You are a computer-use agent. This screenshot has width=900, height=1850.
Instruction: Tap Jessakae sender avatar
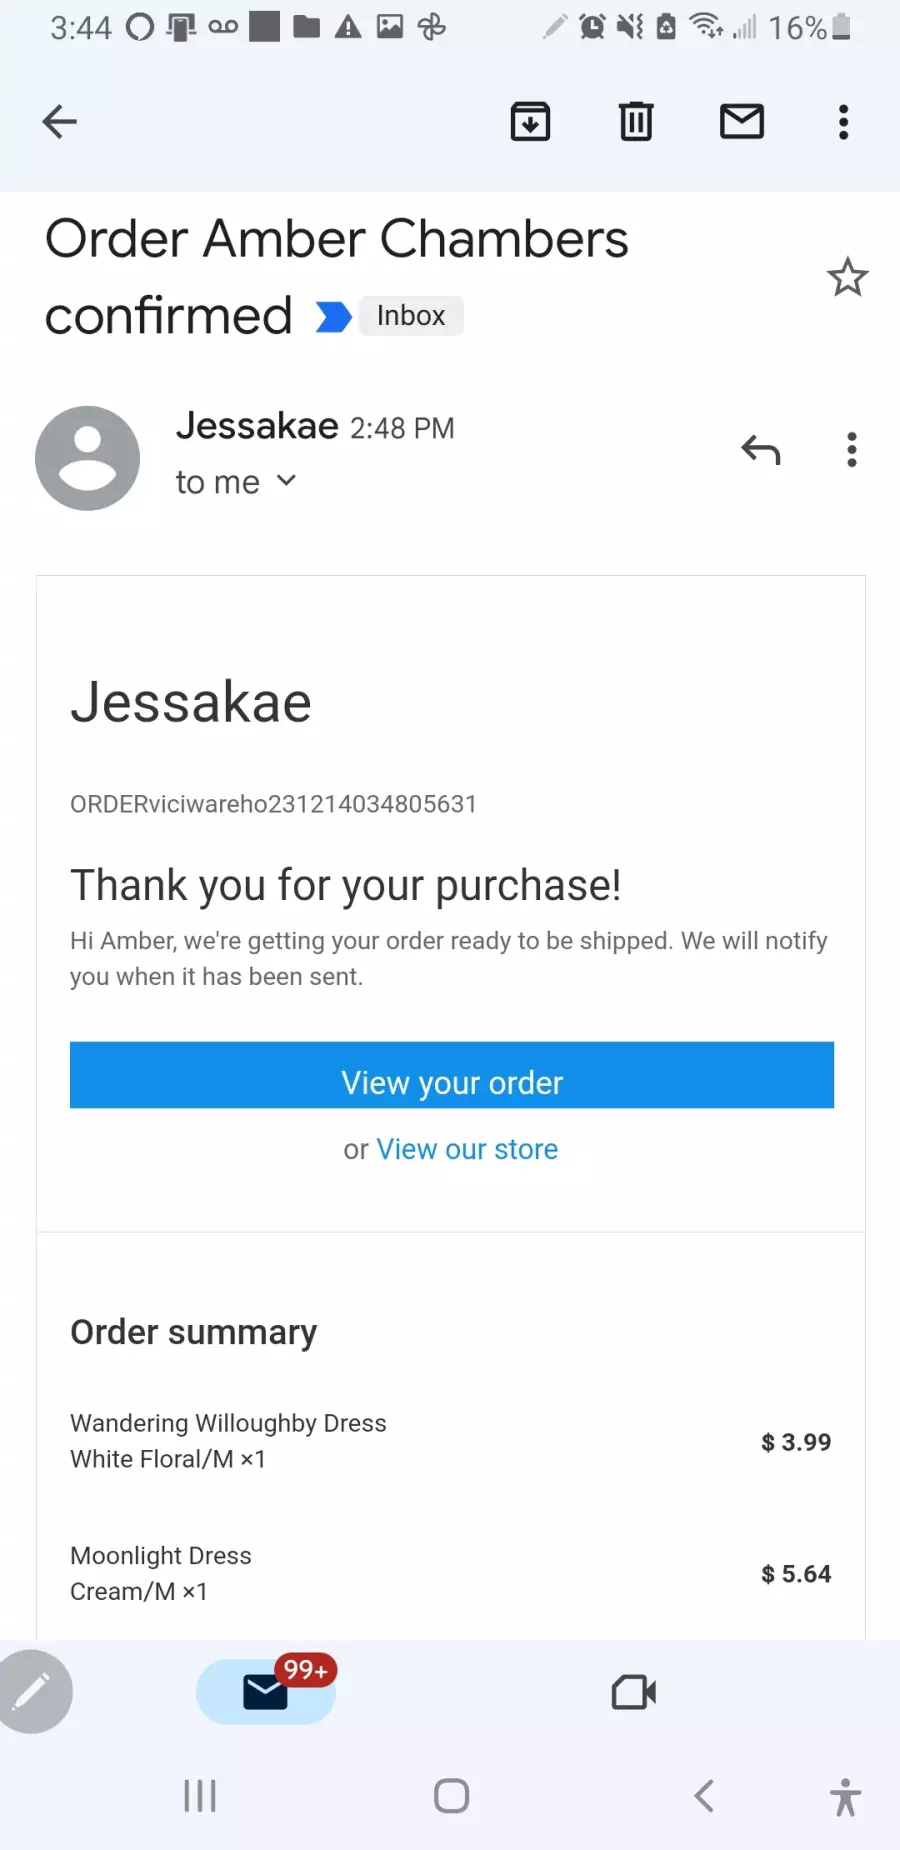pos(88,458)
